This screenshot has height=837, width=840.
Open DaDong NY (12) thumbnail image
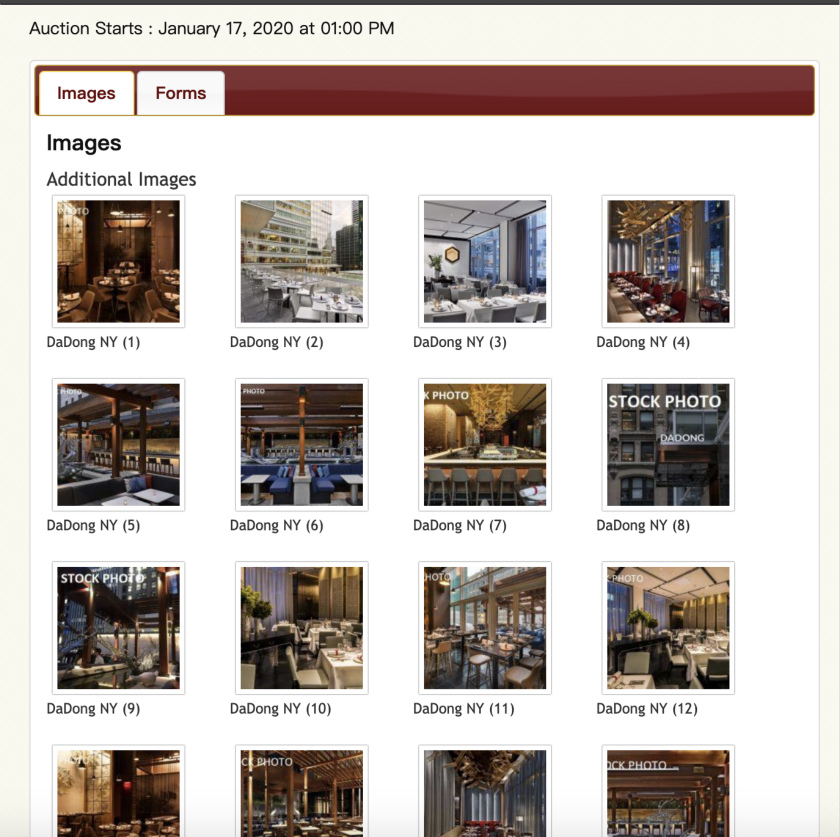(668, 628)
